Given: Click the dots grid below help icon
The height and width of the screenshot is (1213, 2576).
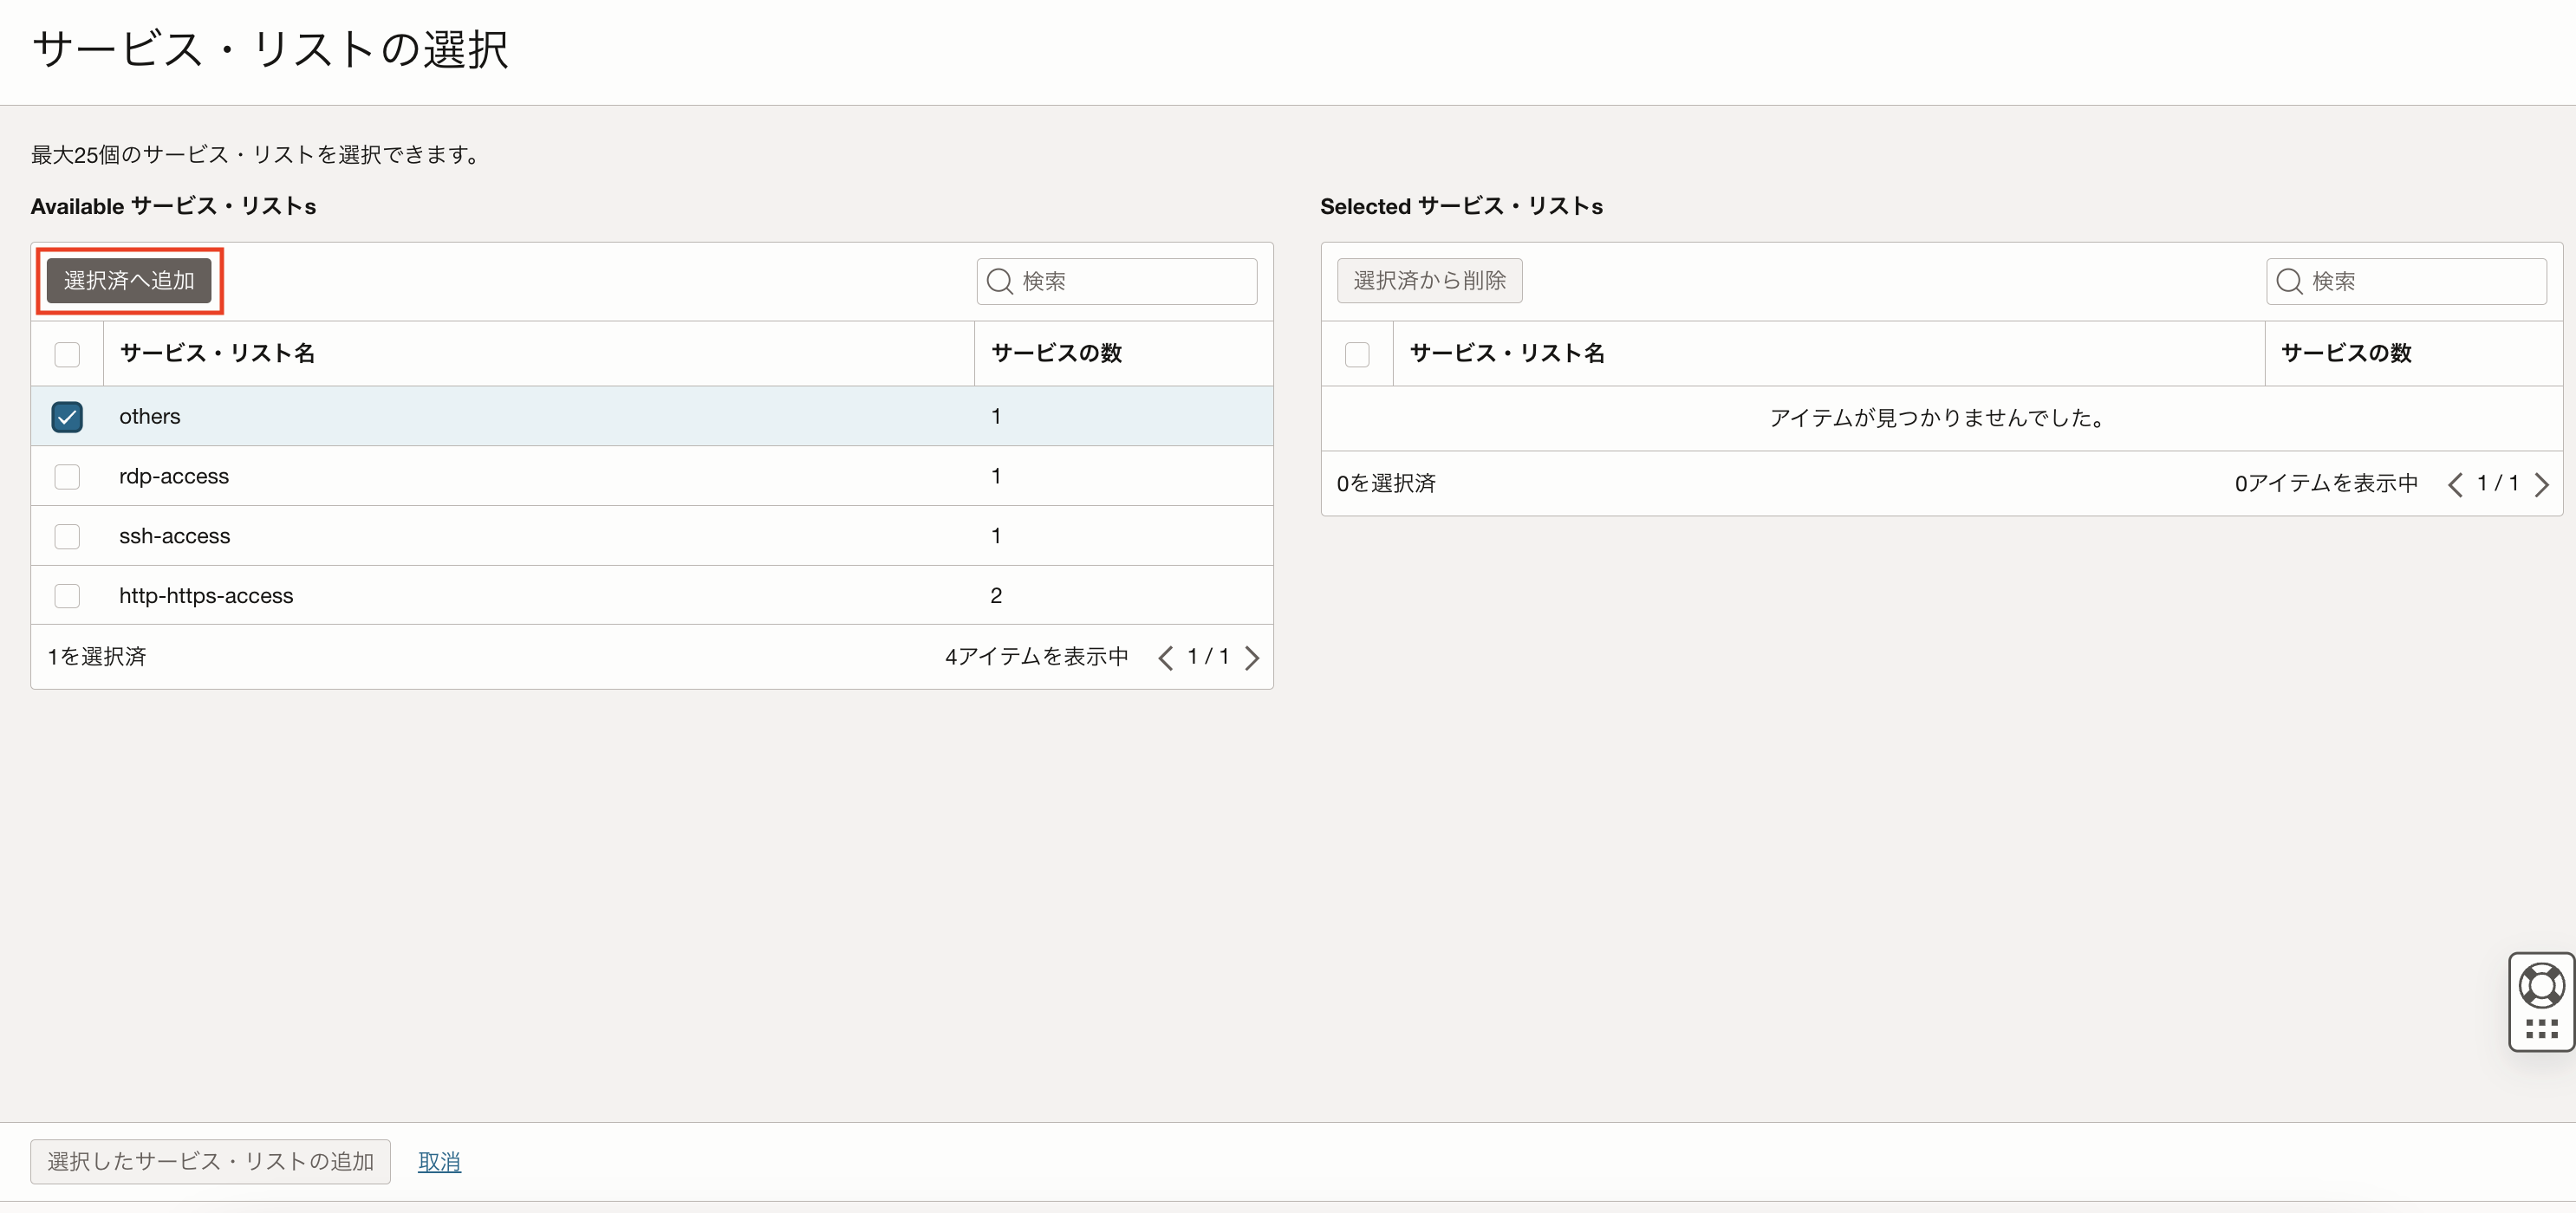Looking at the screenshot, I should pos(2541,1029).
